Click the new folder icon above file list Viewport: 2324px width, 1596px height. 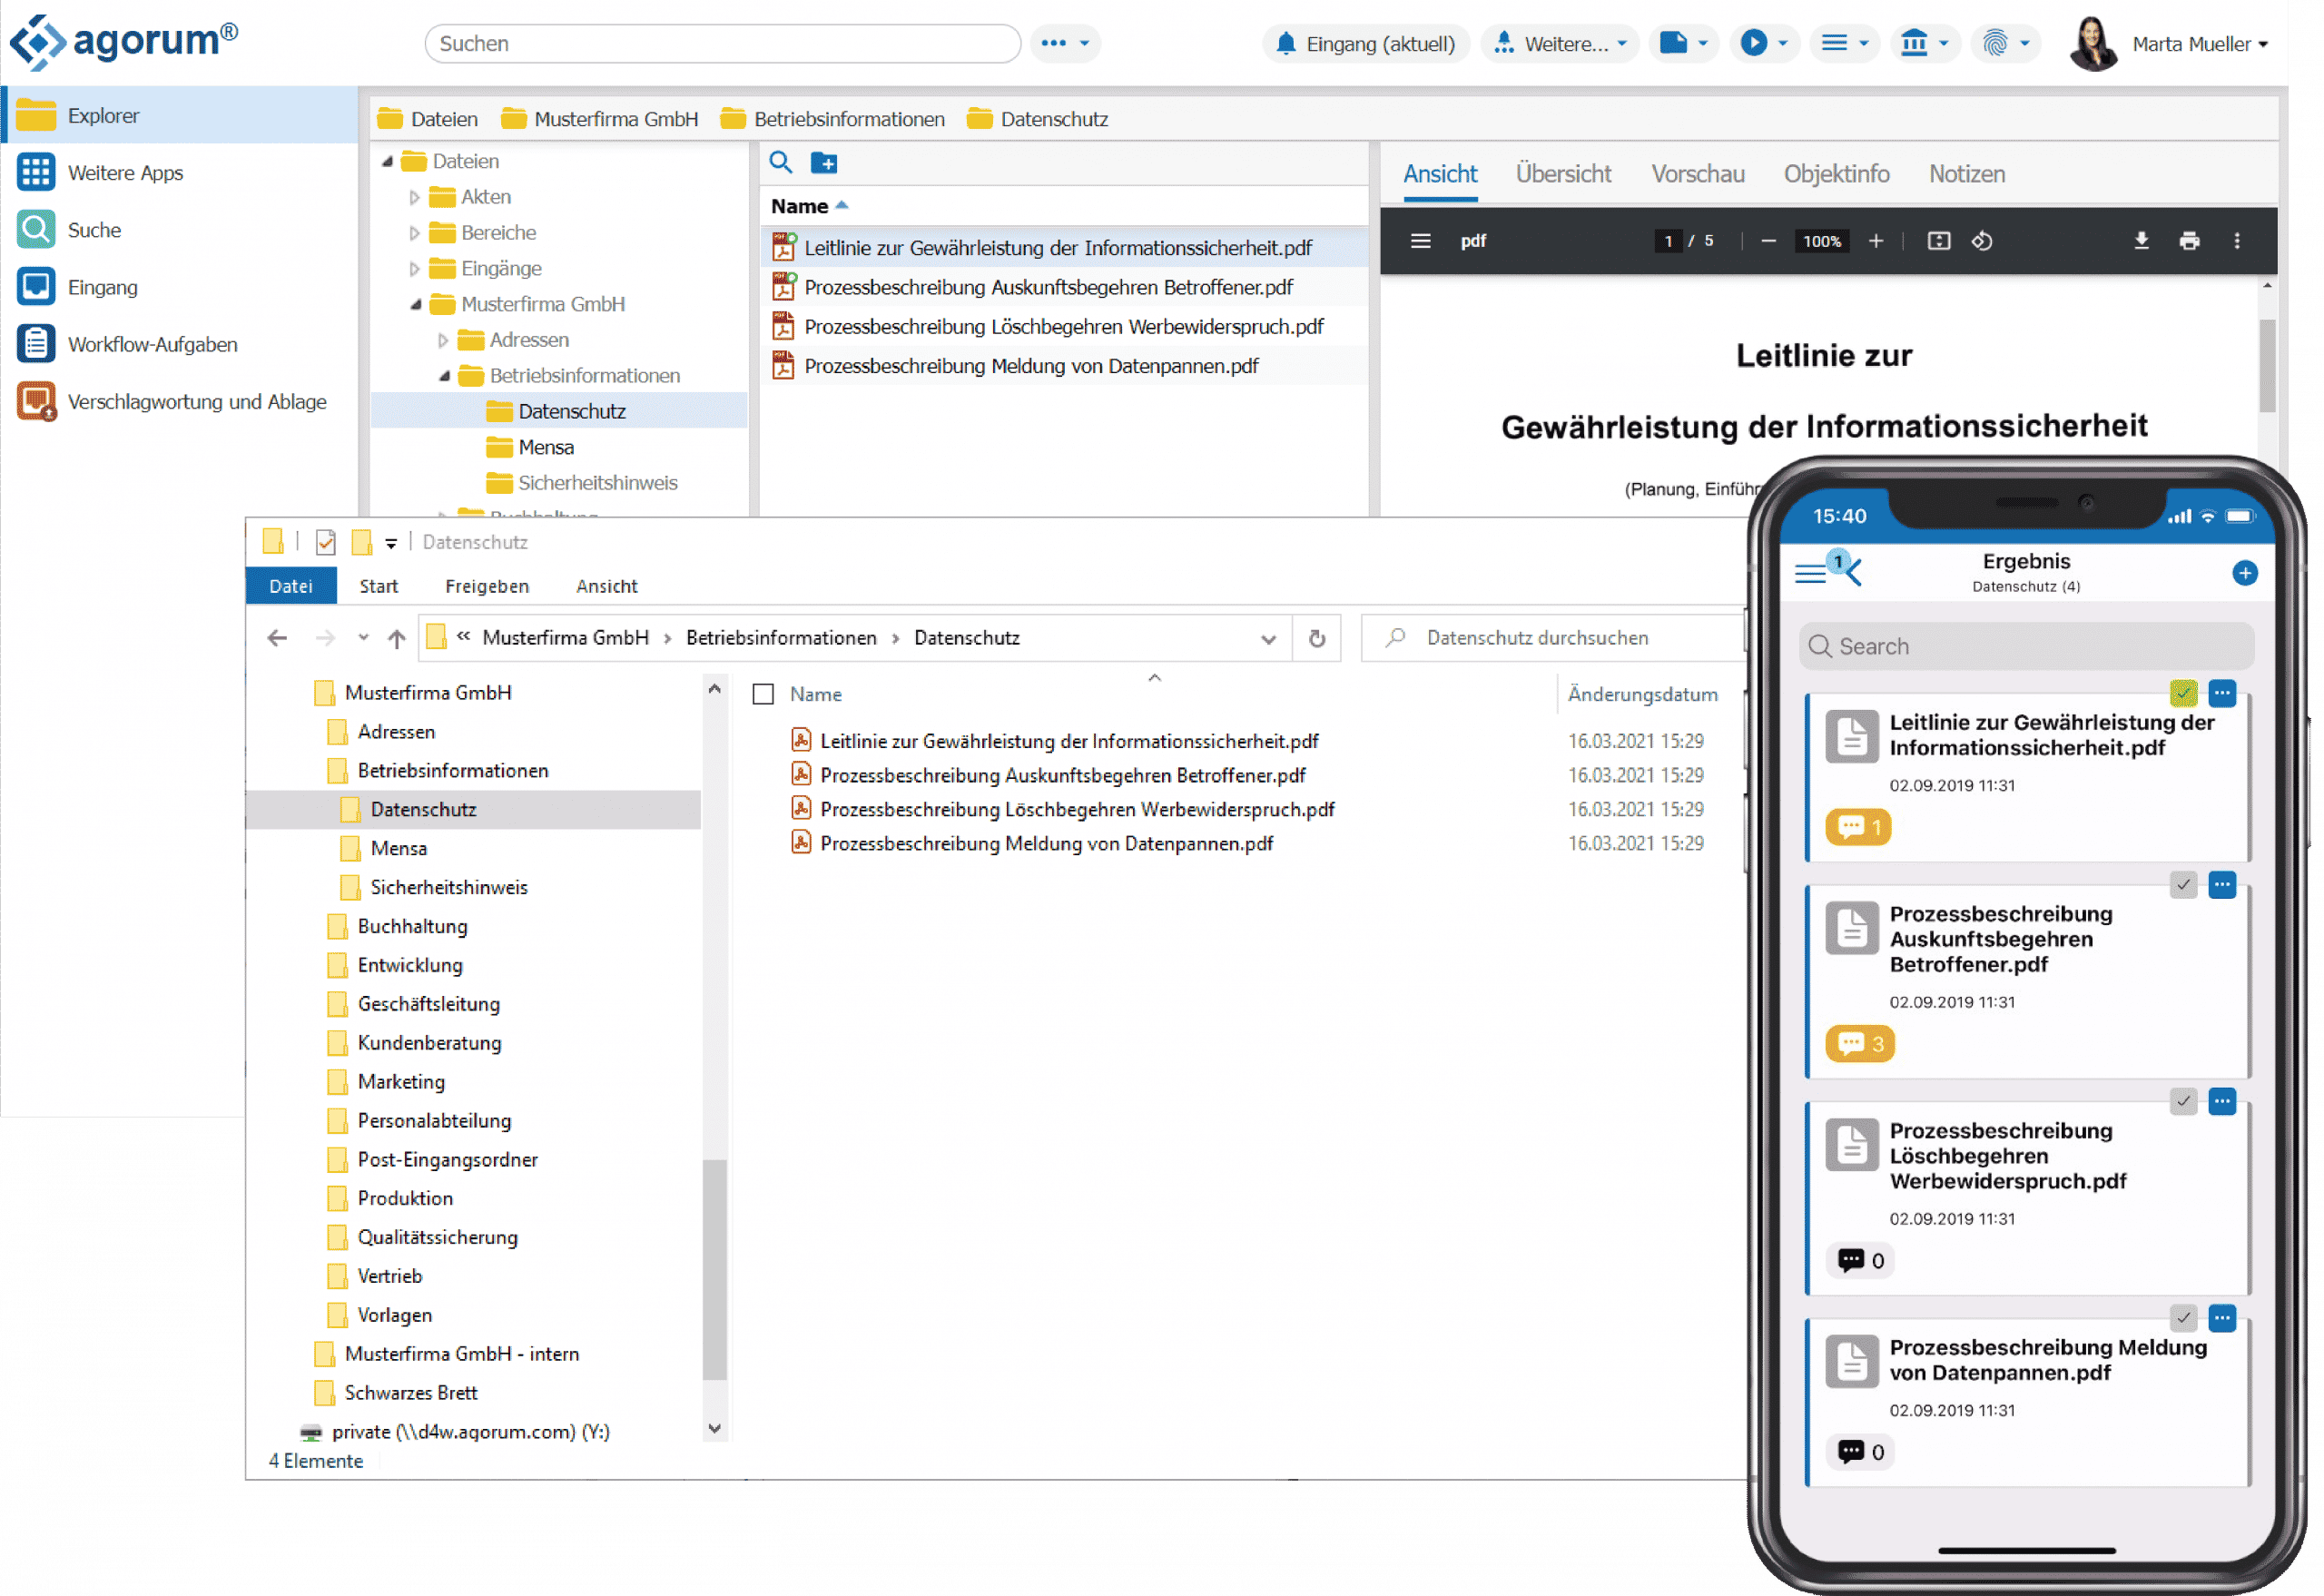[x=824, y=163]
